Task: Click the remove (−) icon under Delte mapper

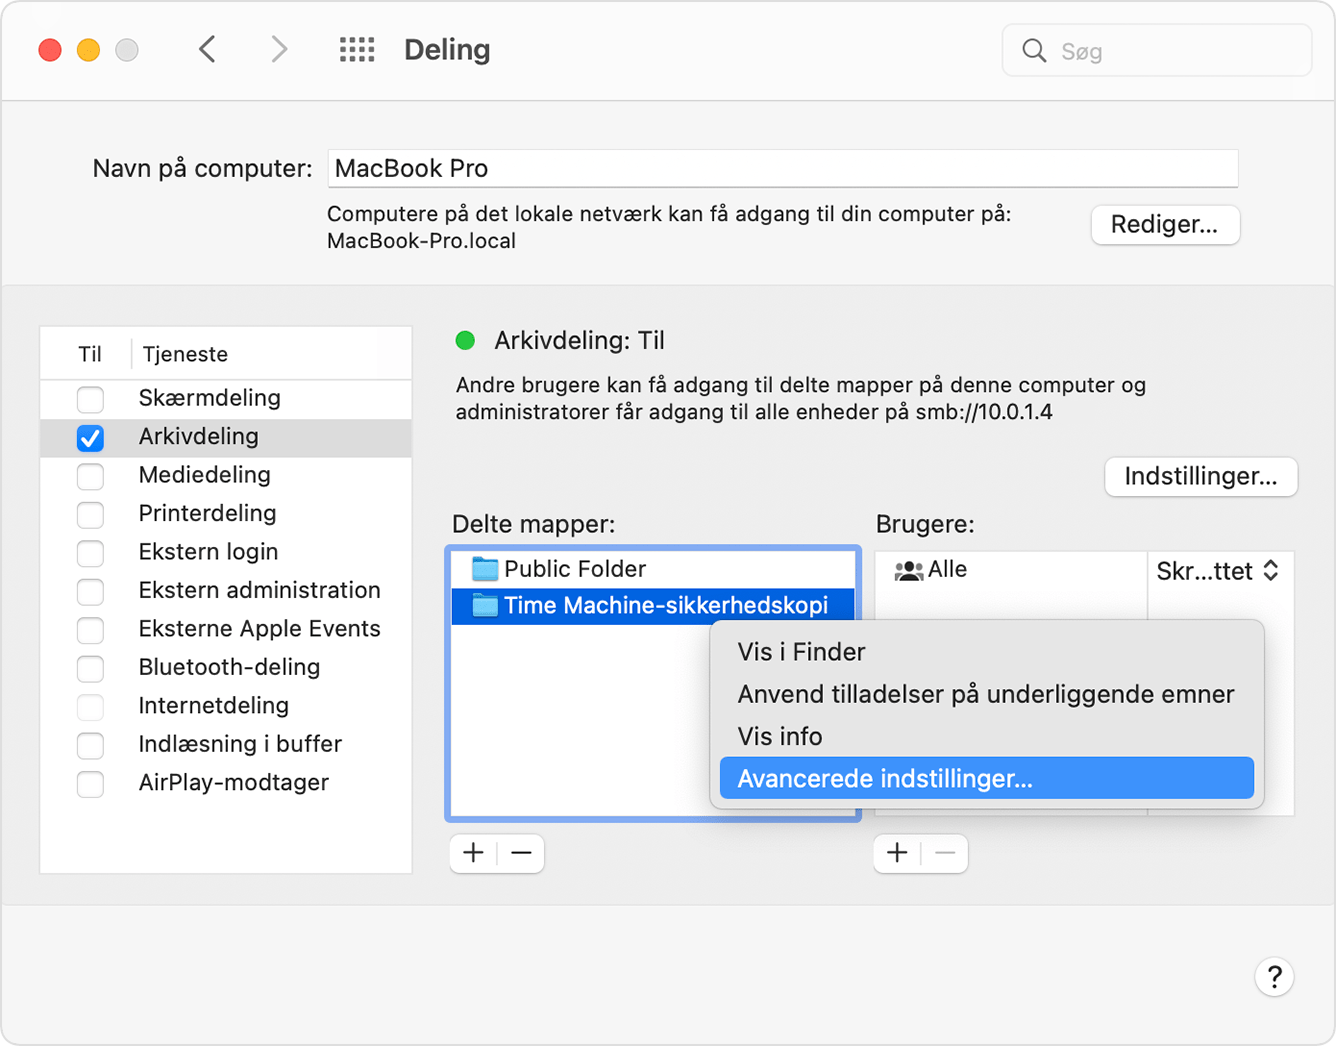Action: pyautogui.click(x=520, y=853)
